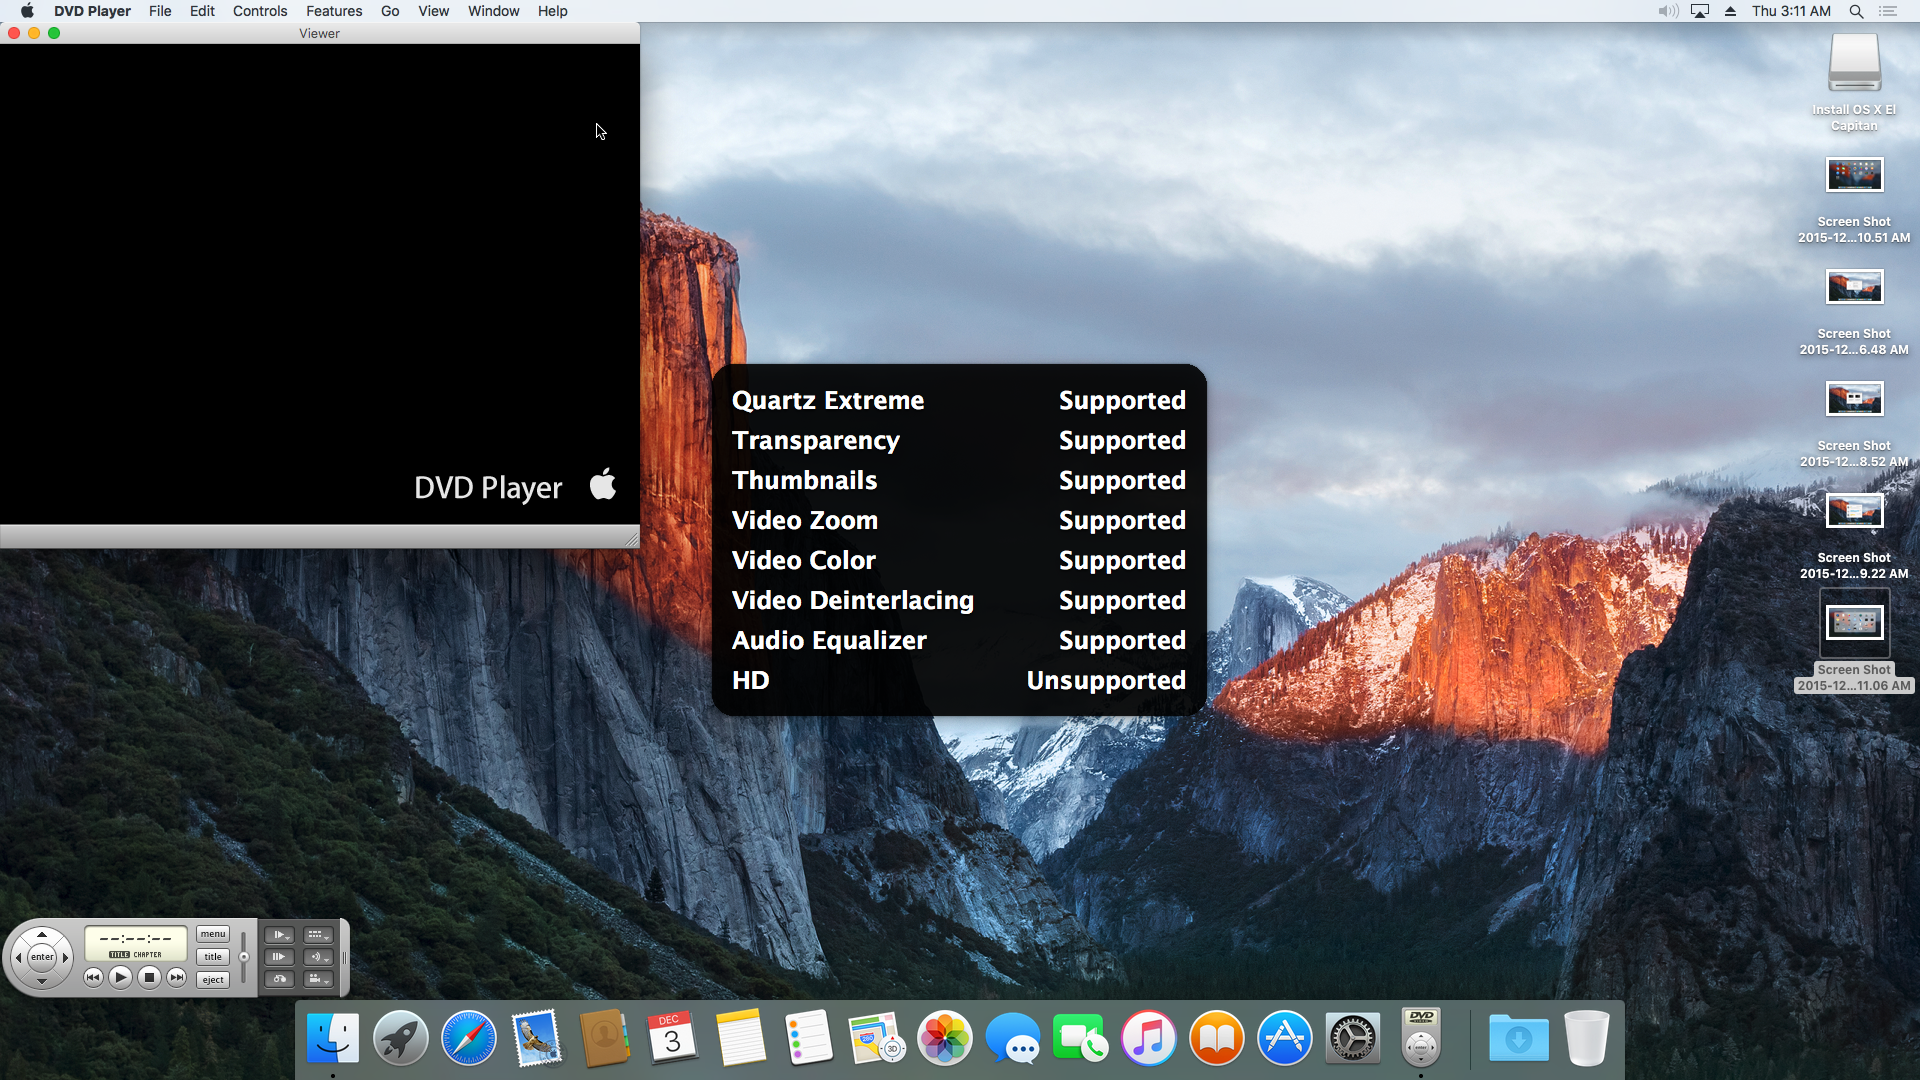Skip to the previous chapter
The image size is (1920, 1080).
tap(93, 977)
